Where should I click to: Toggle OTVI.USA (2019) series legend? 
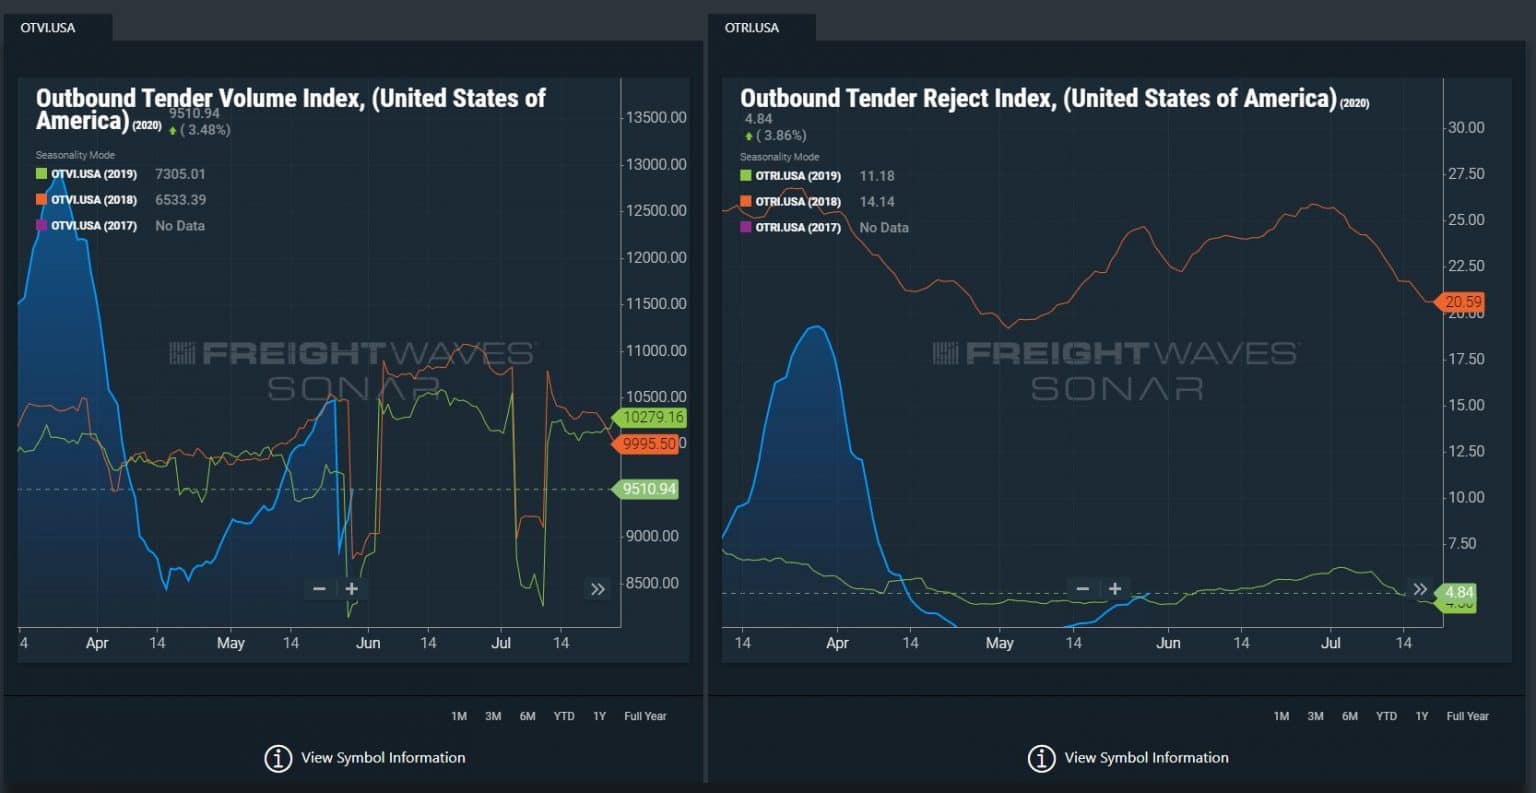pyautogui.click(x=93, y=174)
